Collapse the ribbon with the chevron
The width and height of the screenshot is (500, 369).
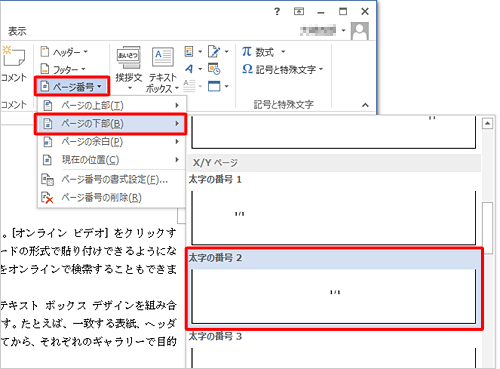click(365, 105)
